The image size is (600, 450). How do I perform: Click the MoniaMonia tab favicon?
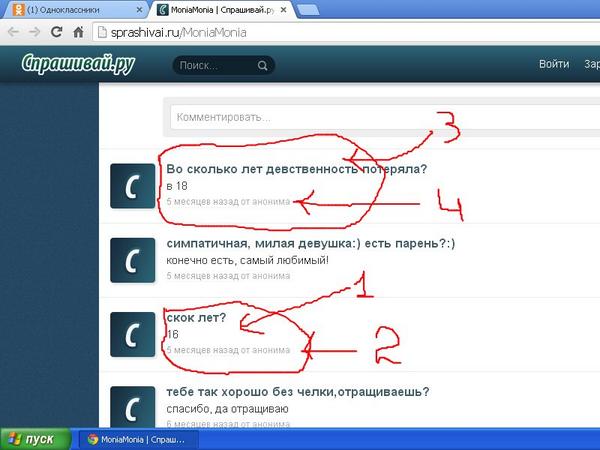pyautogui.click(x=163, y=10)
